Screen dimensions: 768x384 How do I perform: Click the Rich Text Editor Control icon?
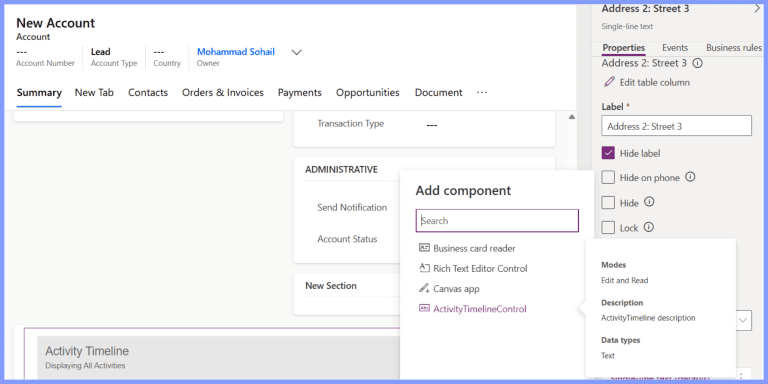tap(424, 268)
